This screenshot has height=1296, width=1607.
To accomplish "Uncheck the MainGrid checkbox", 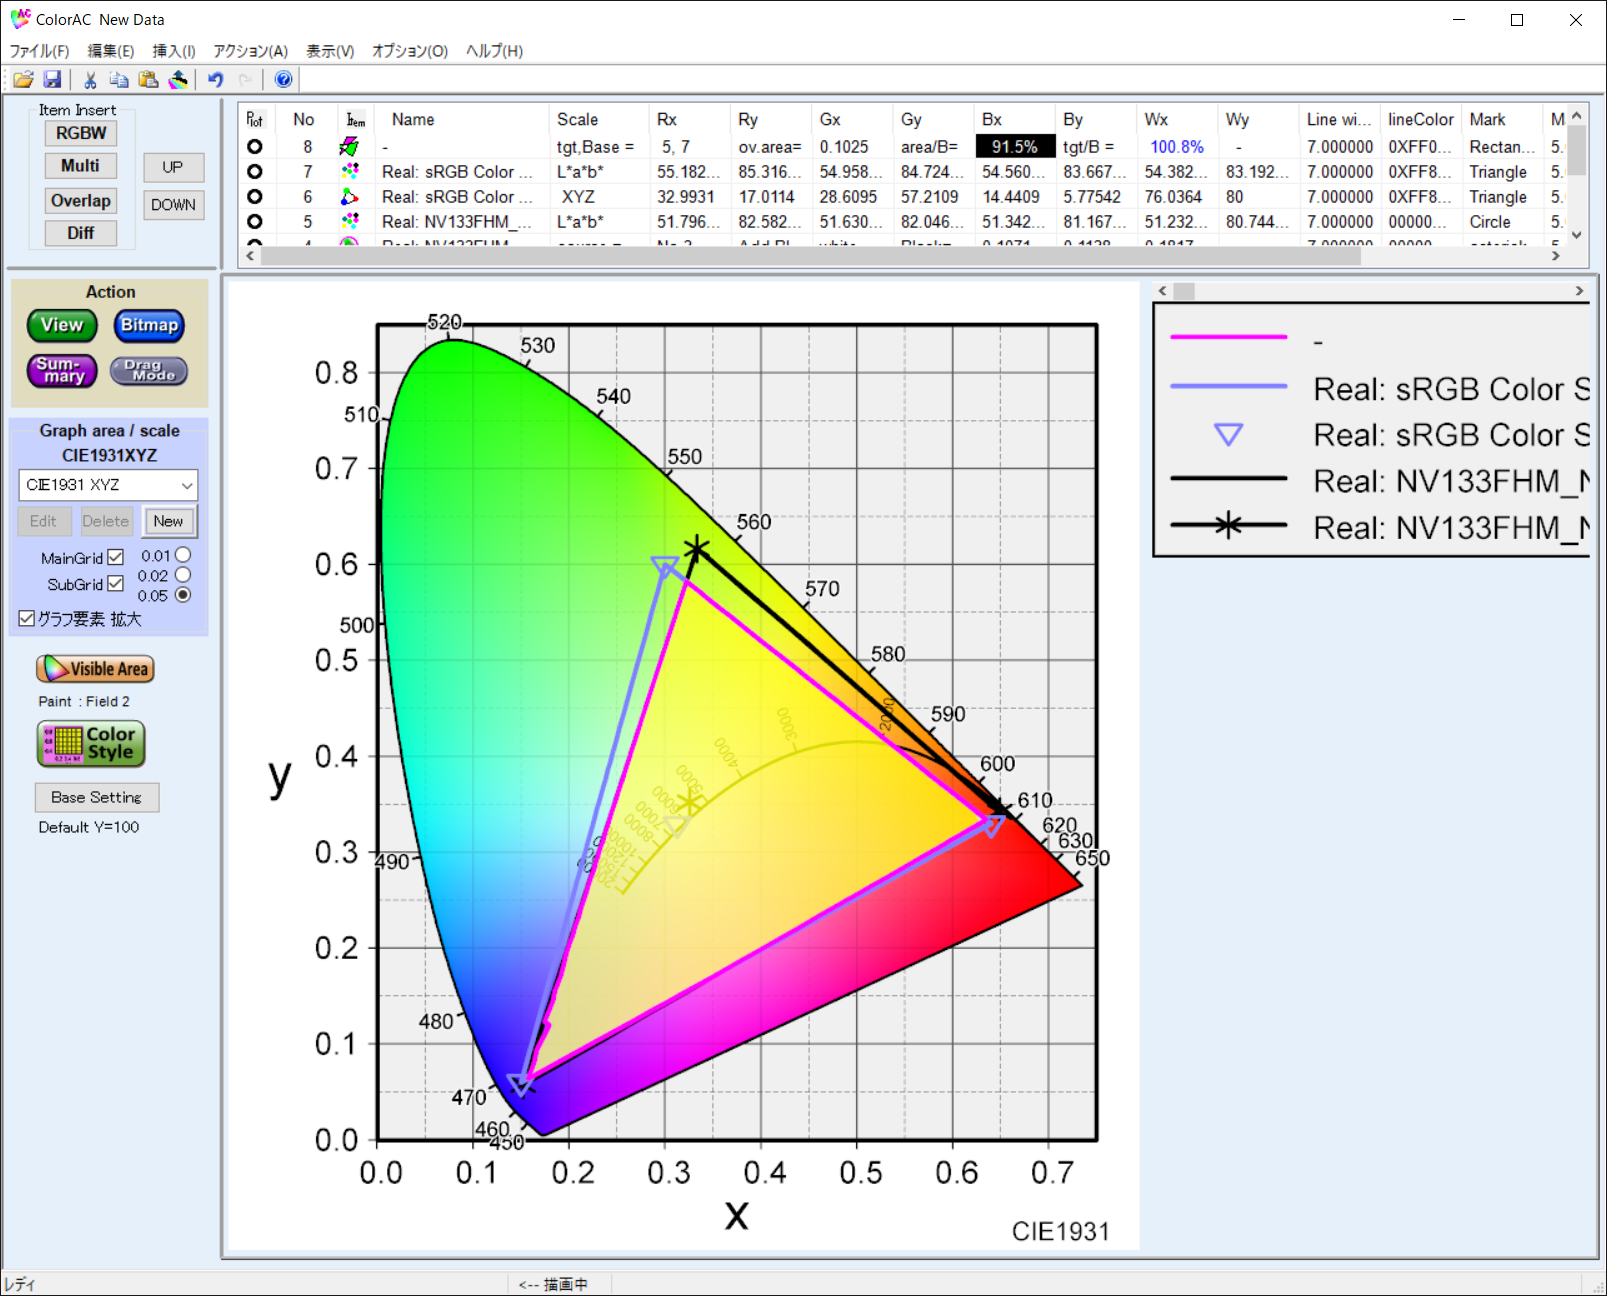I will (116, 557).
